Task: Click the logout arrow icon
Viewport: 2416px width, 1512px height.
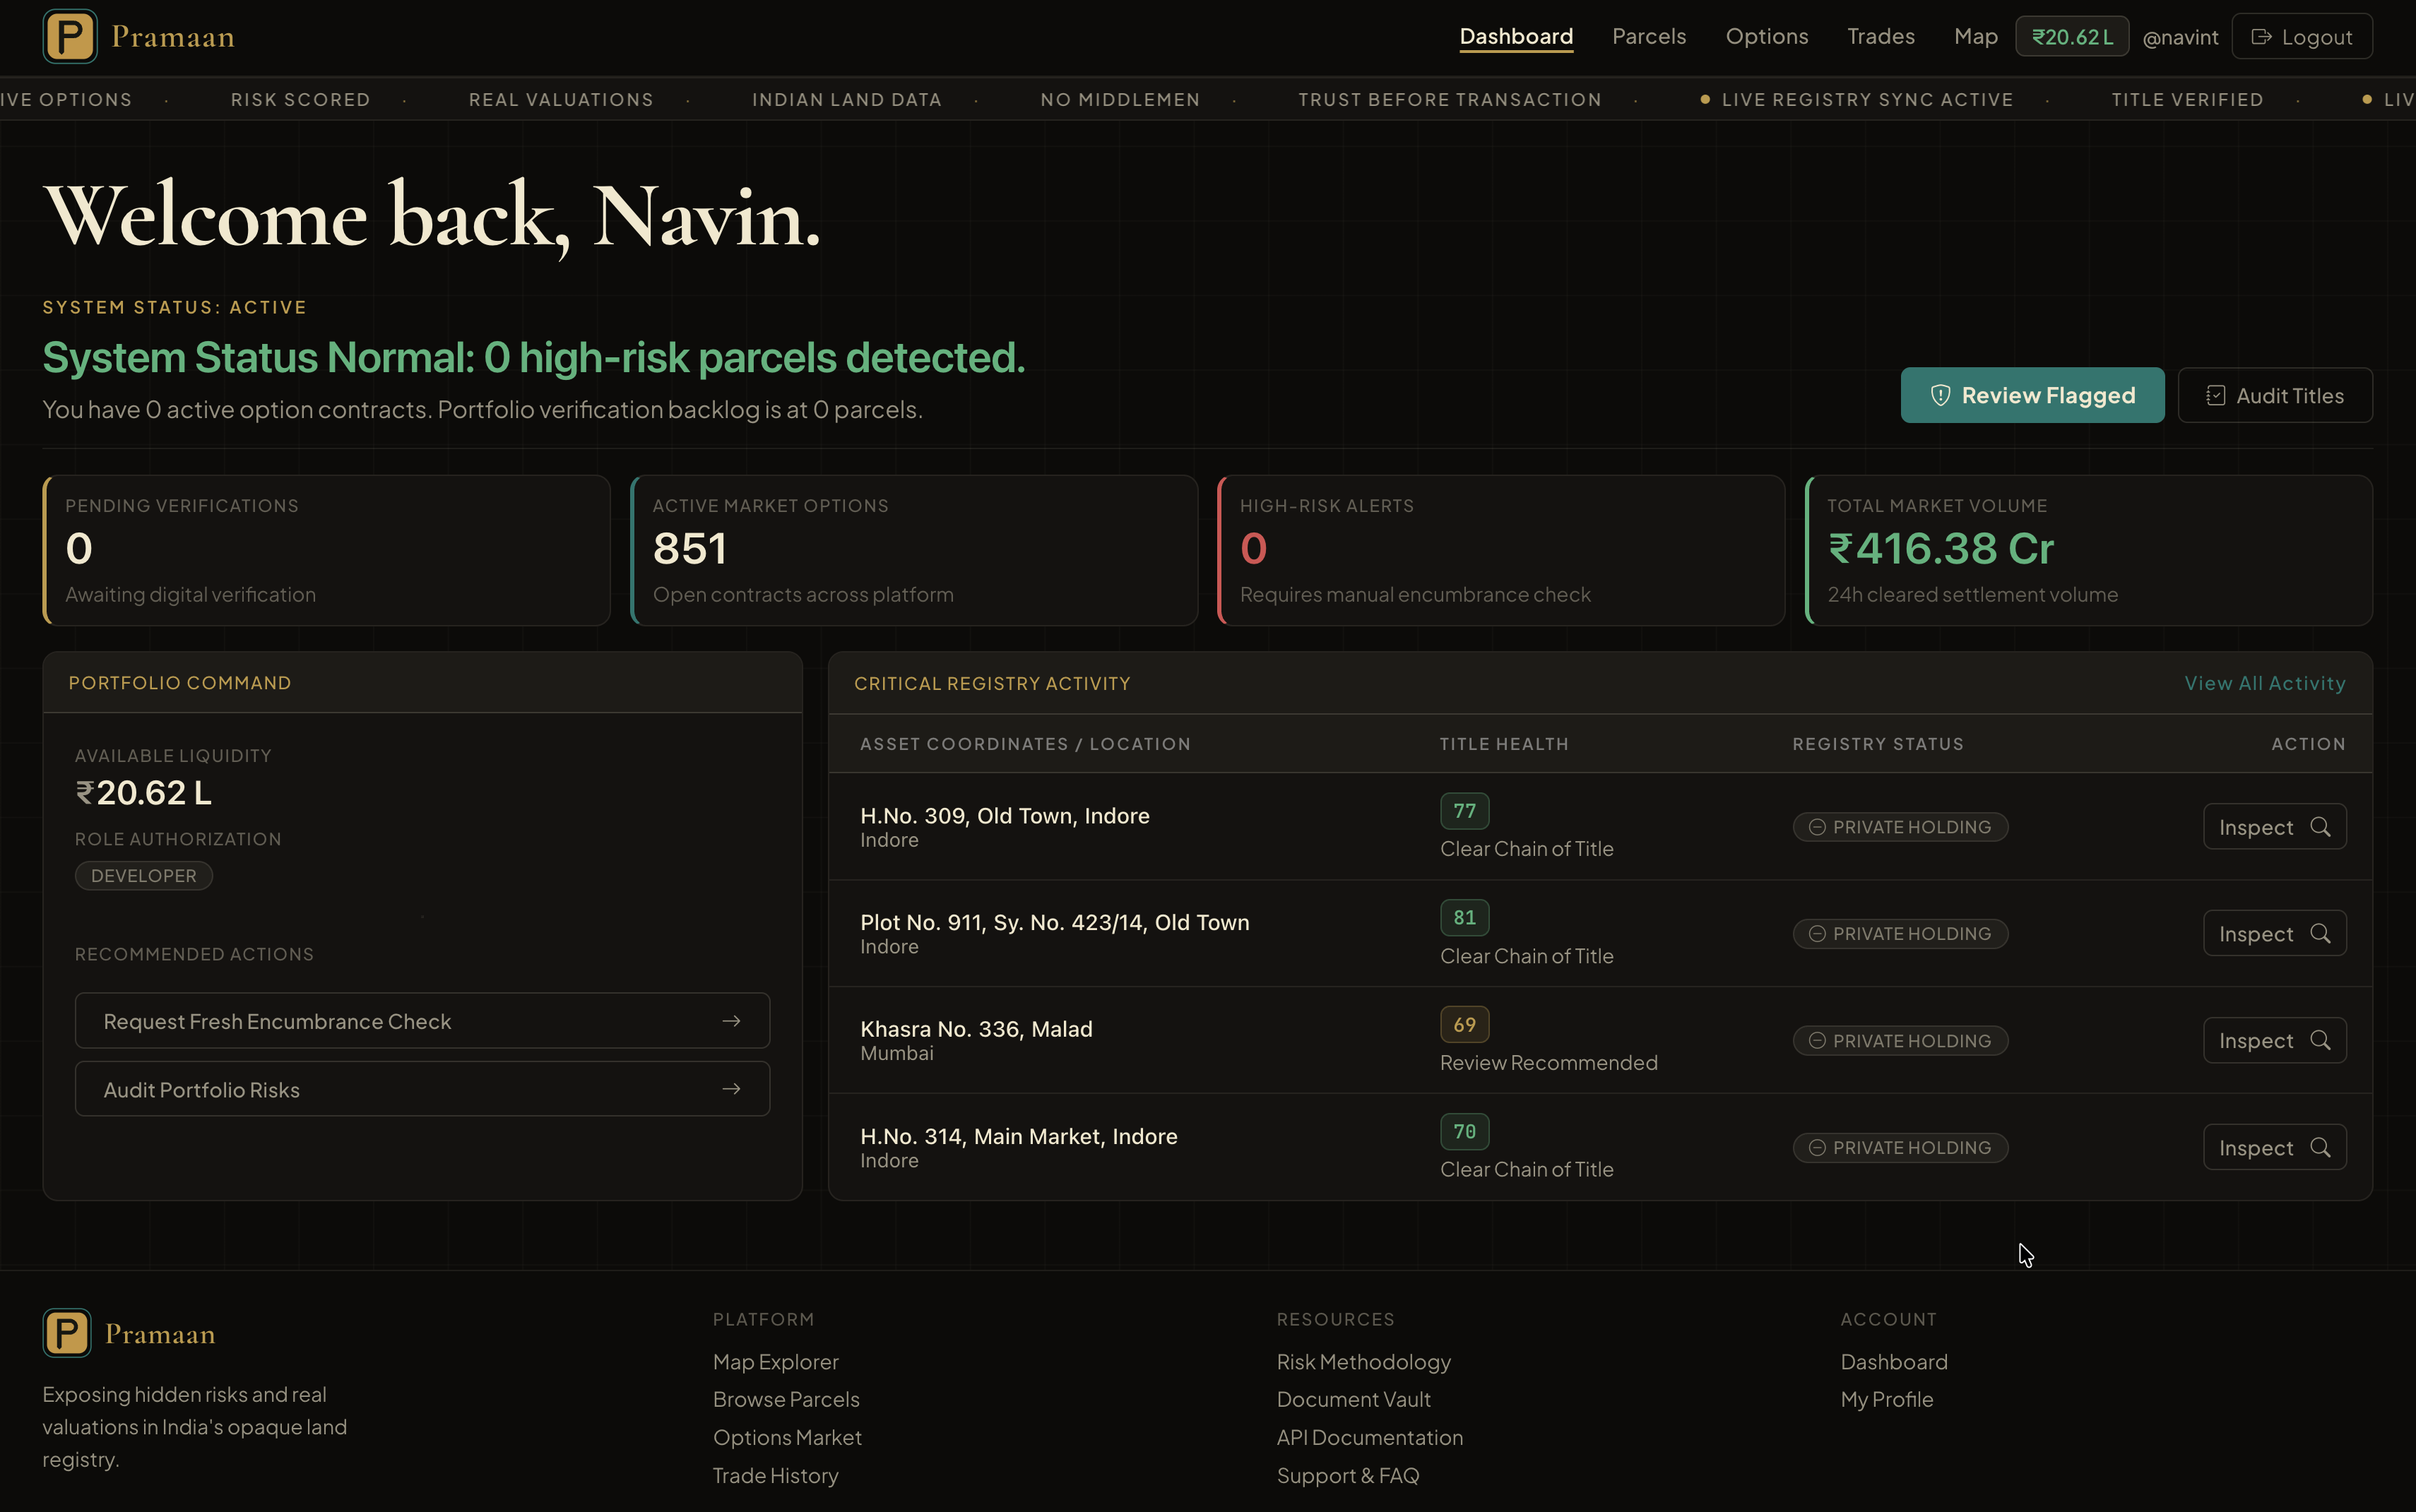Action: pyautogui.click(x=2261, y=37)
